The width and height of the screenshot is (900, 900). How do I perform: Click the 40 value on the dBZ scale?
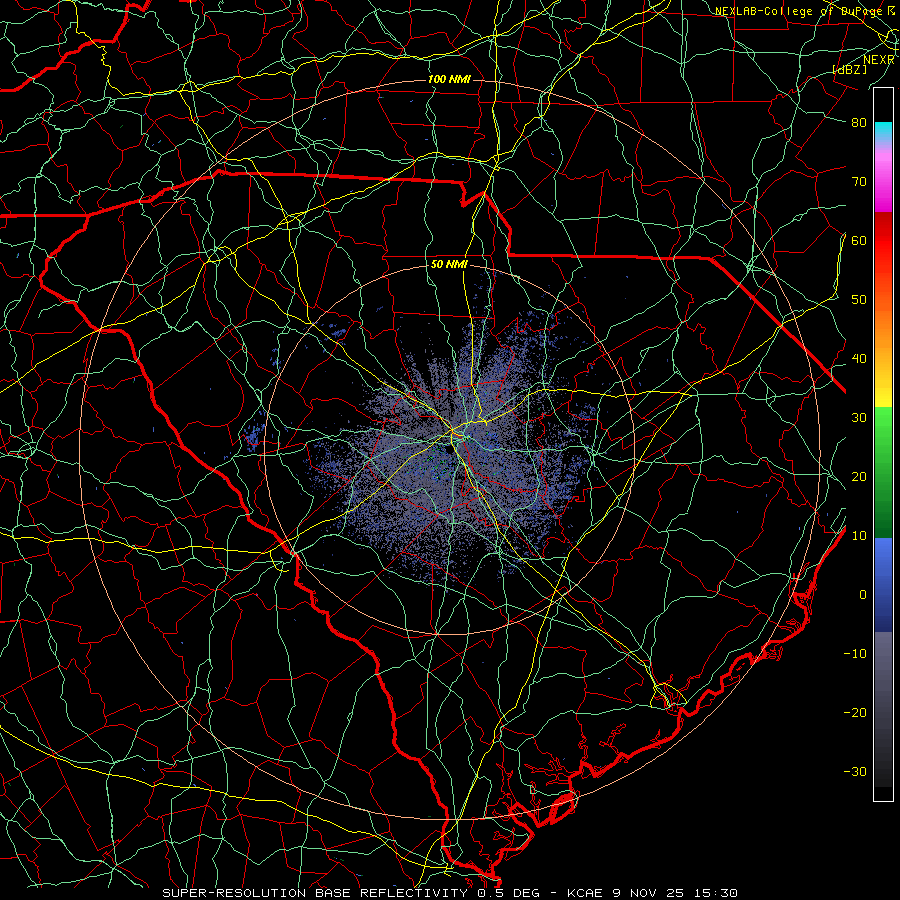pyautogui.click(x=859, y=359)
